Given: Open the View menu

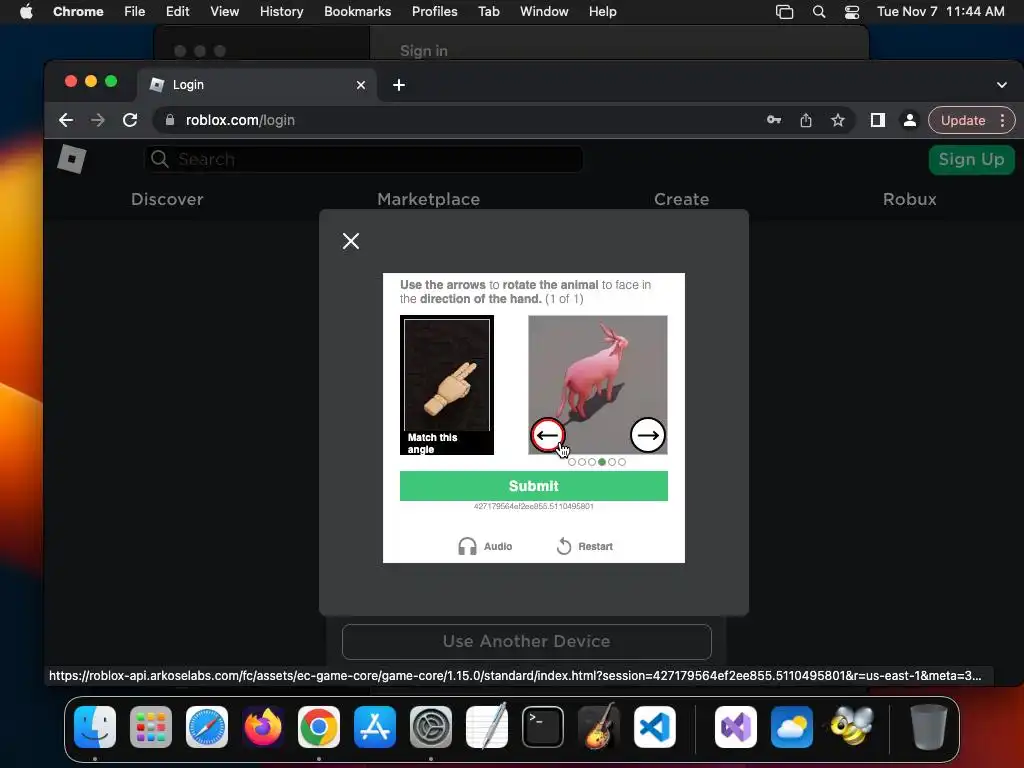Looking at the screenshot, I should pyautogui.click(x=224, y=11).
